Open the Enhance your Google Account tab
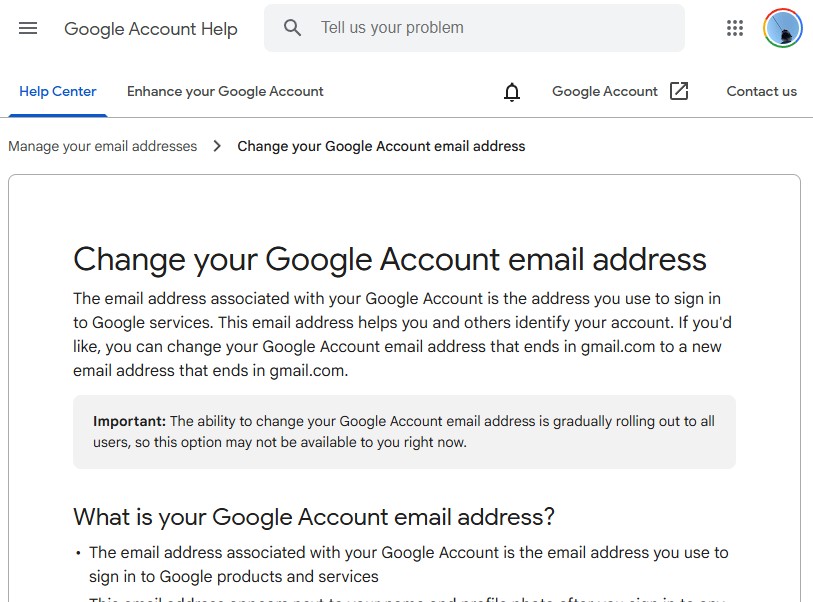 pos(225,91)
